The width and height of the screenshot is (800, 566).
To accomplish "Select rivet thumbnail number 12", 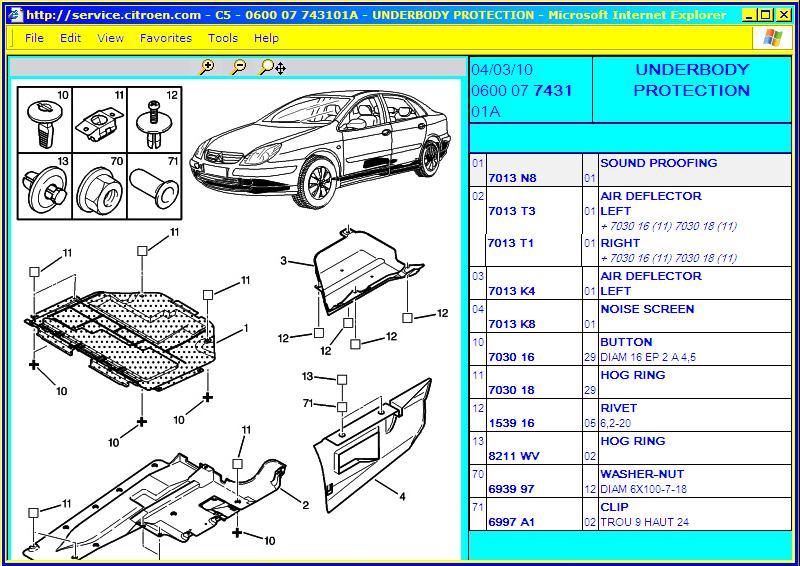I will click(155, 120).
